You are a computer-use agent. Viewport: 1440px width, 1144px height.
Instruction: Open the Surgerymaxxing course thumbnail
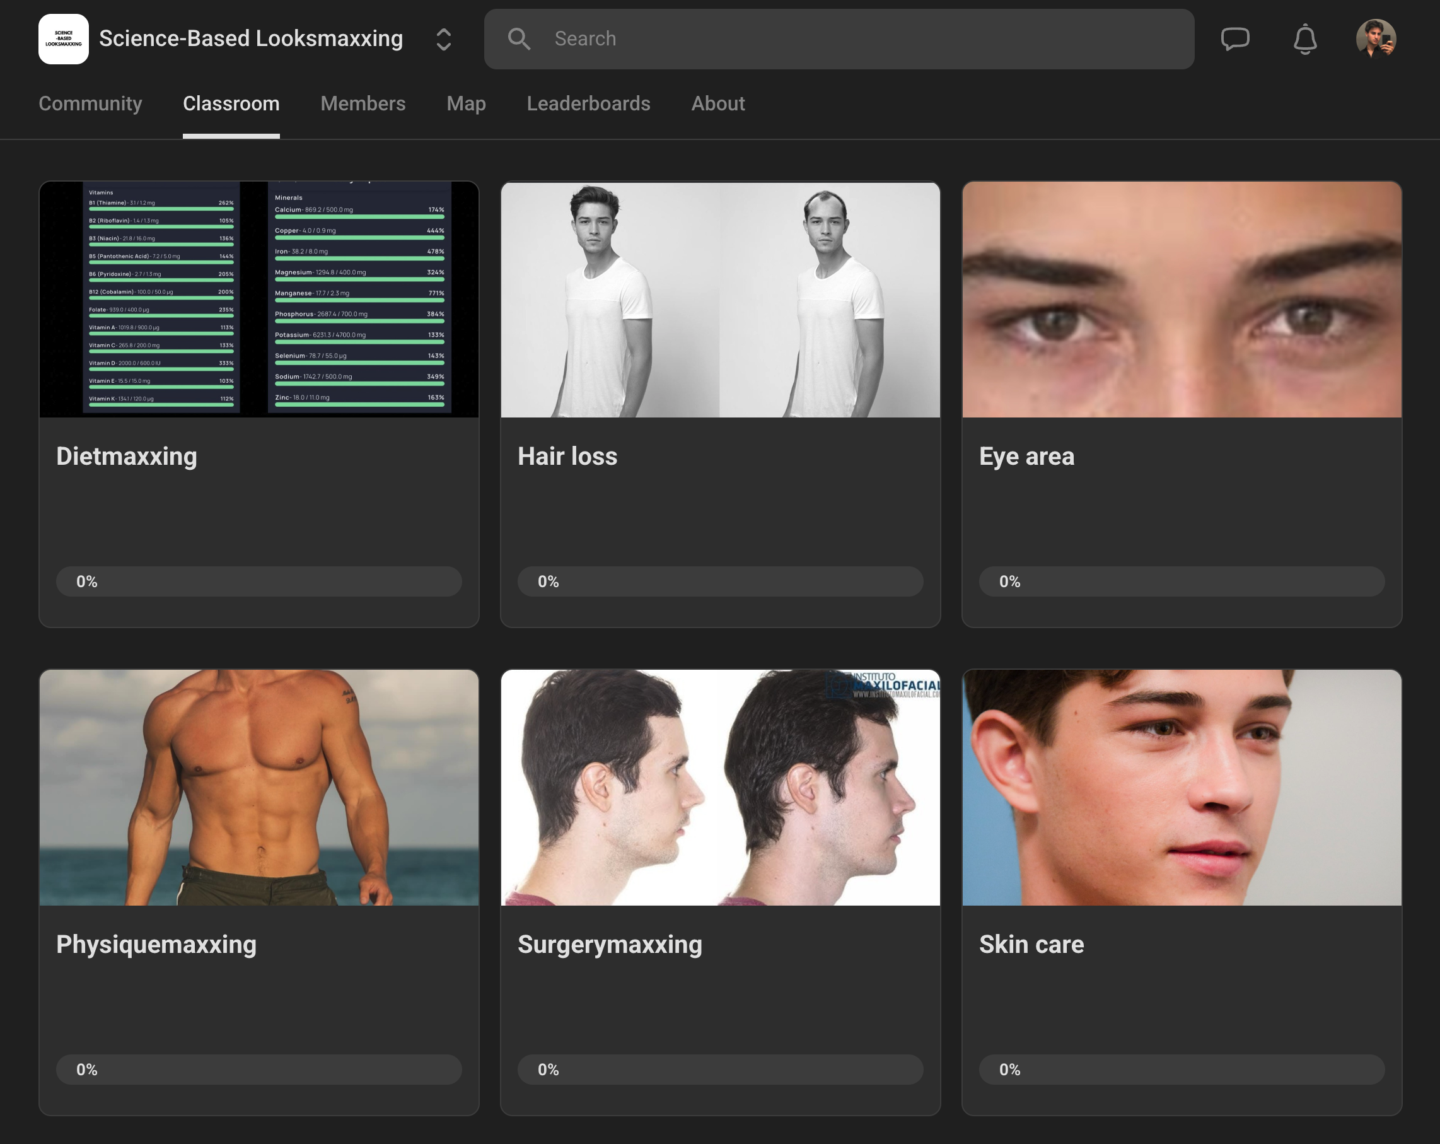720,788
